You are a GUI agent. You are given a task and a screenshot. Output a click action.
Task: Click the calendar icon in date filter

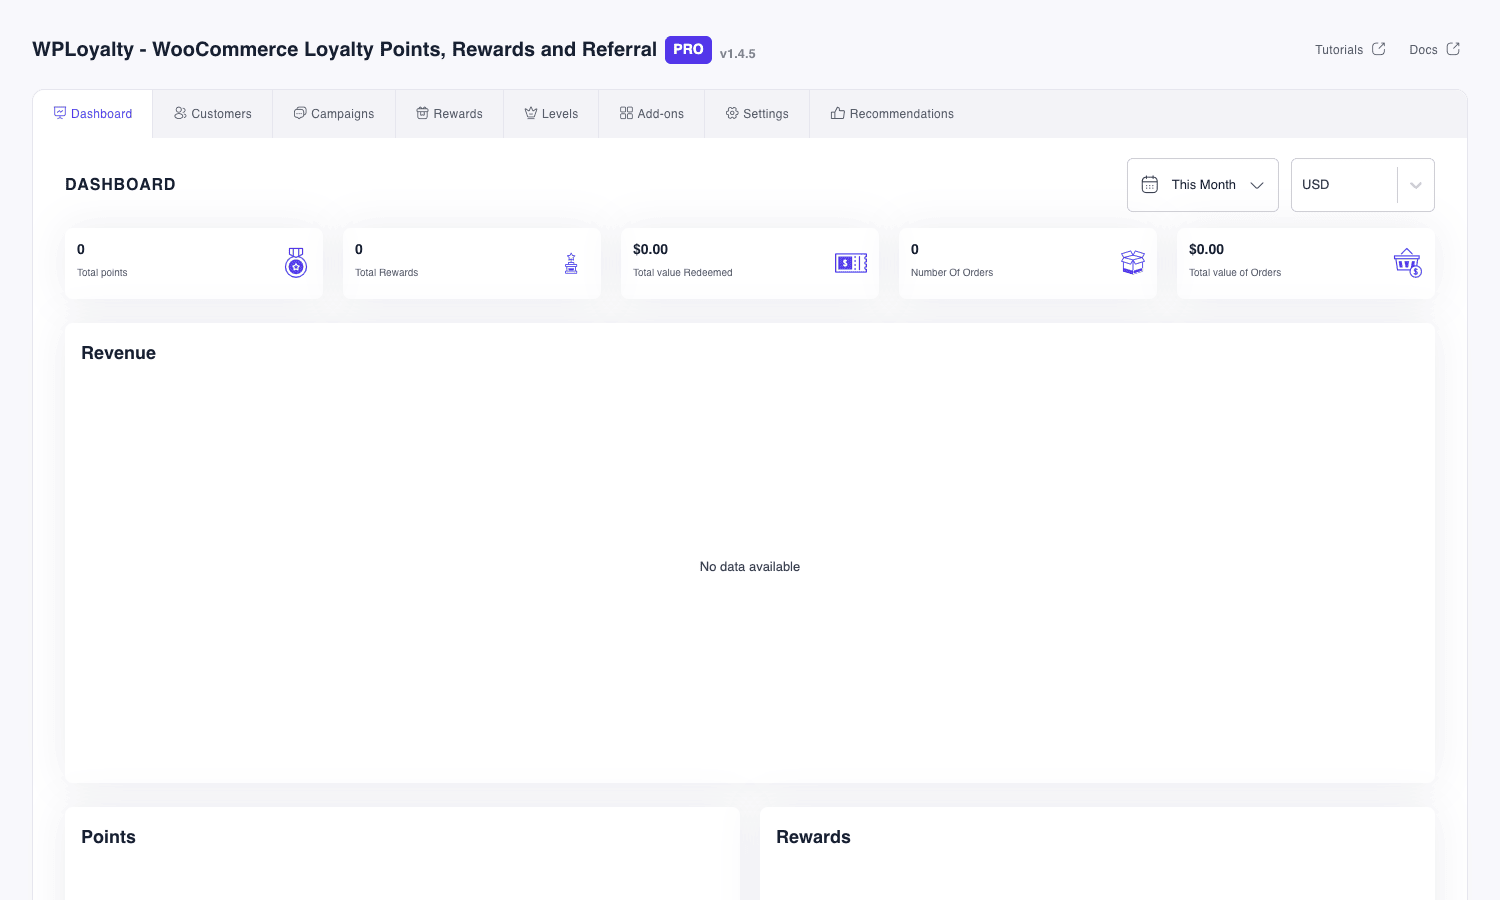click(x=1150, y=185)
